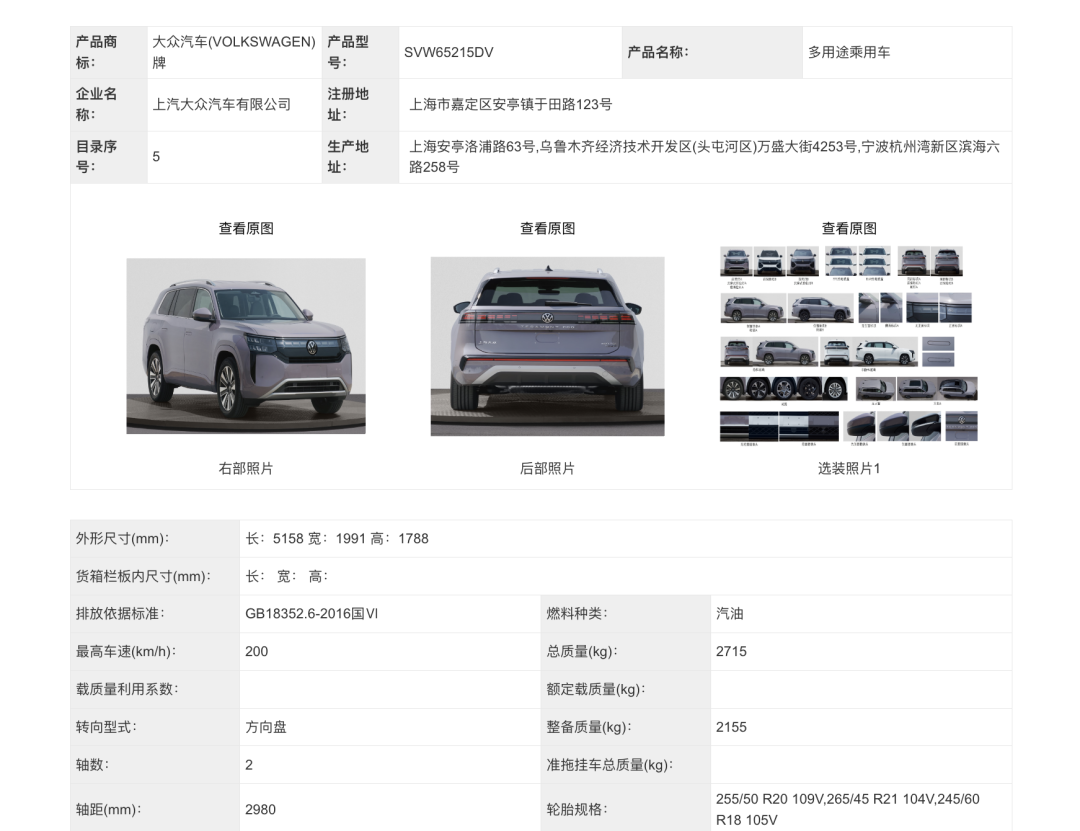1080x831 pixels.
Task: Click the 目录序号 header label
Action: [x=96, y=157]
